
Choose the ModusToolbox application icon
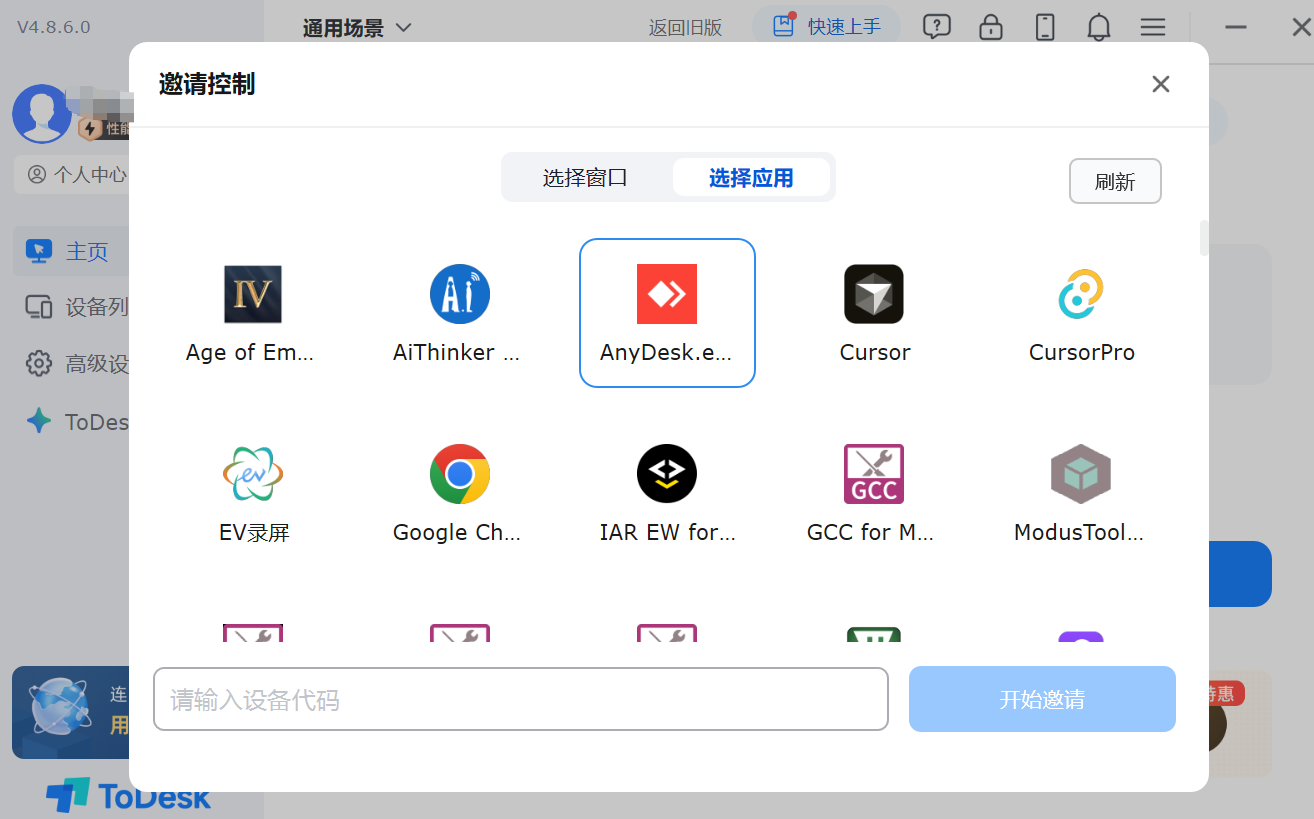coord(1081,474)
